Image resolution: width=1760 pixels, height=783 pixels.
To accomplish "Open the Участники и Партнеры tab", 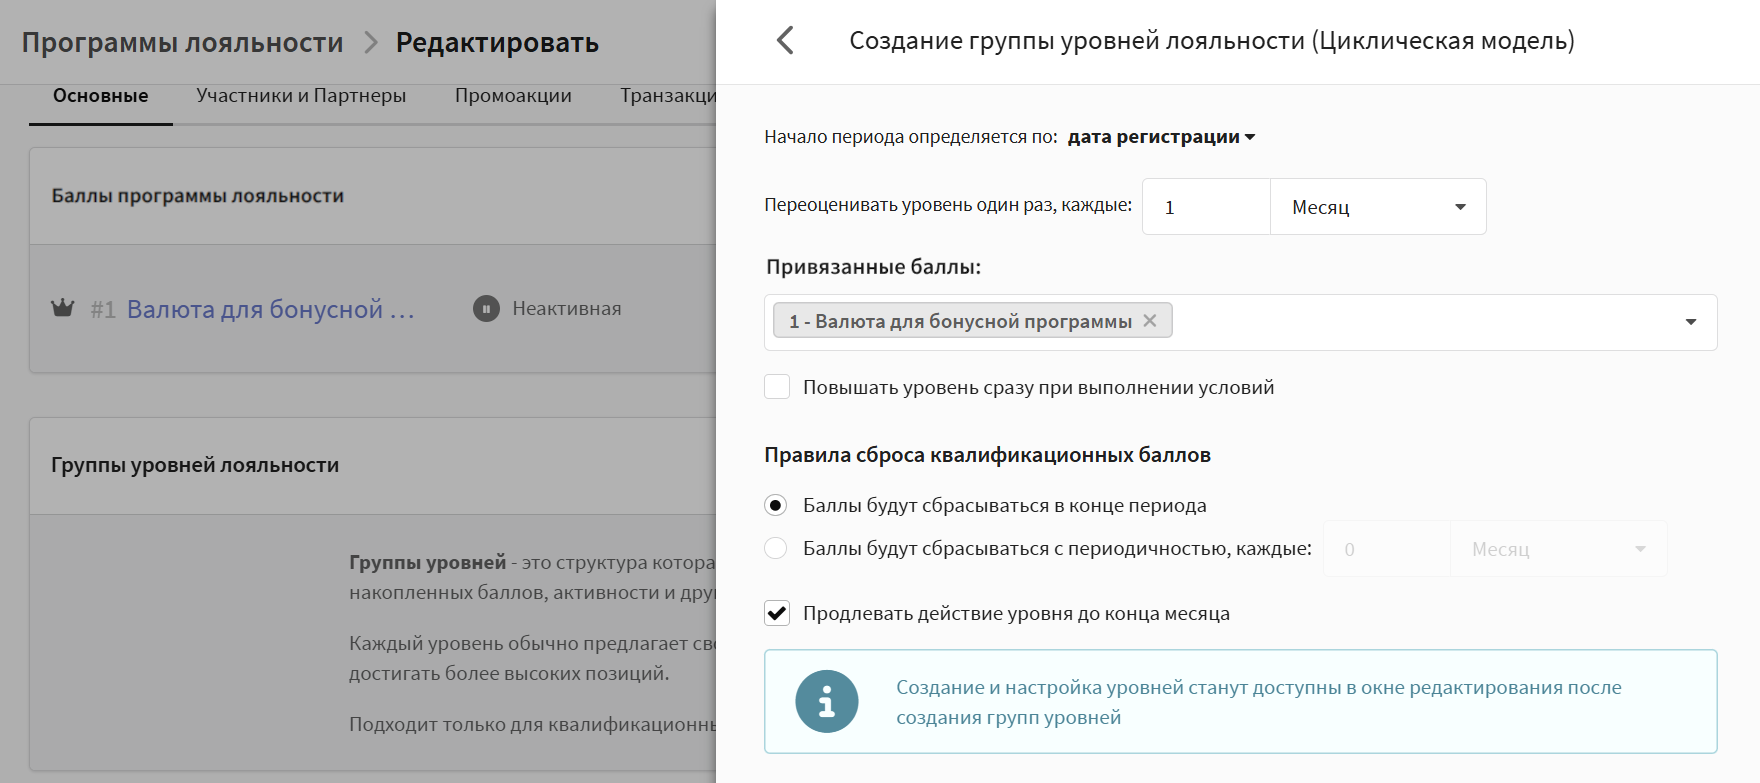I will coord(301,96).
